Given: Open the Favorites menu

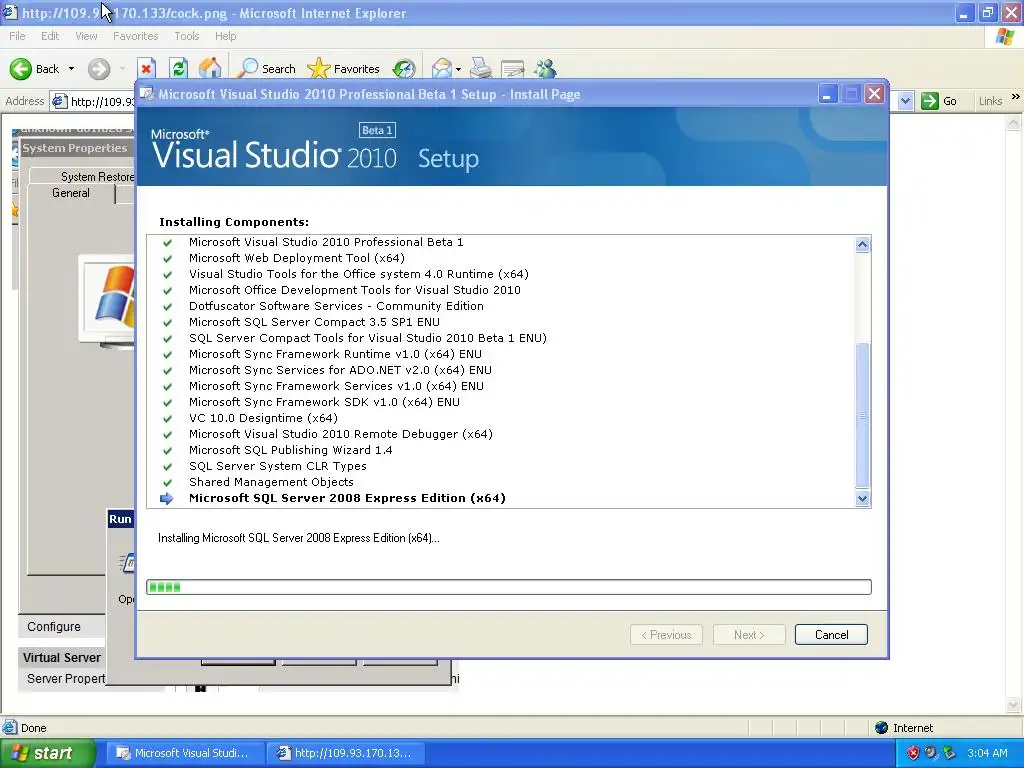Looking at the screenshot, I should (x=135, y=36).
